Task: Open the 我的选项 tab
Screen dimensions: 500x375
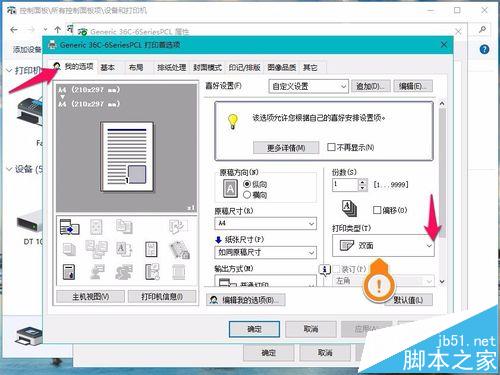Action: pyautogui.click(x=74, y=67)
